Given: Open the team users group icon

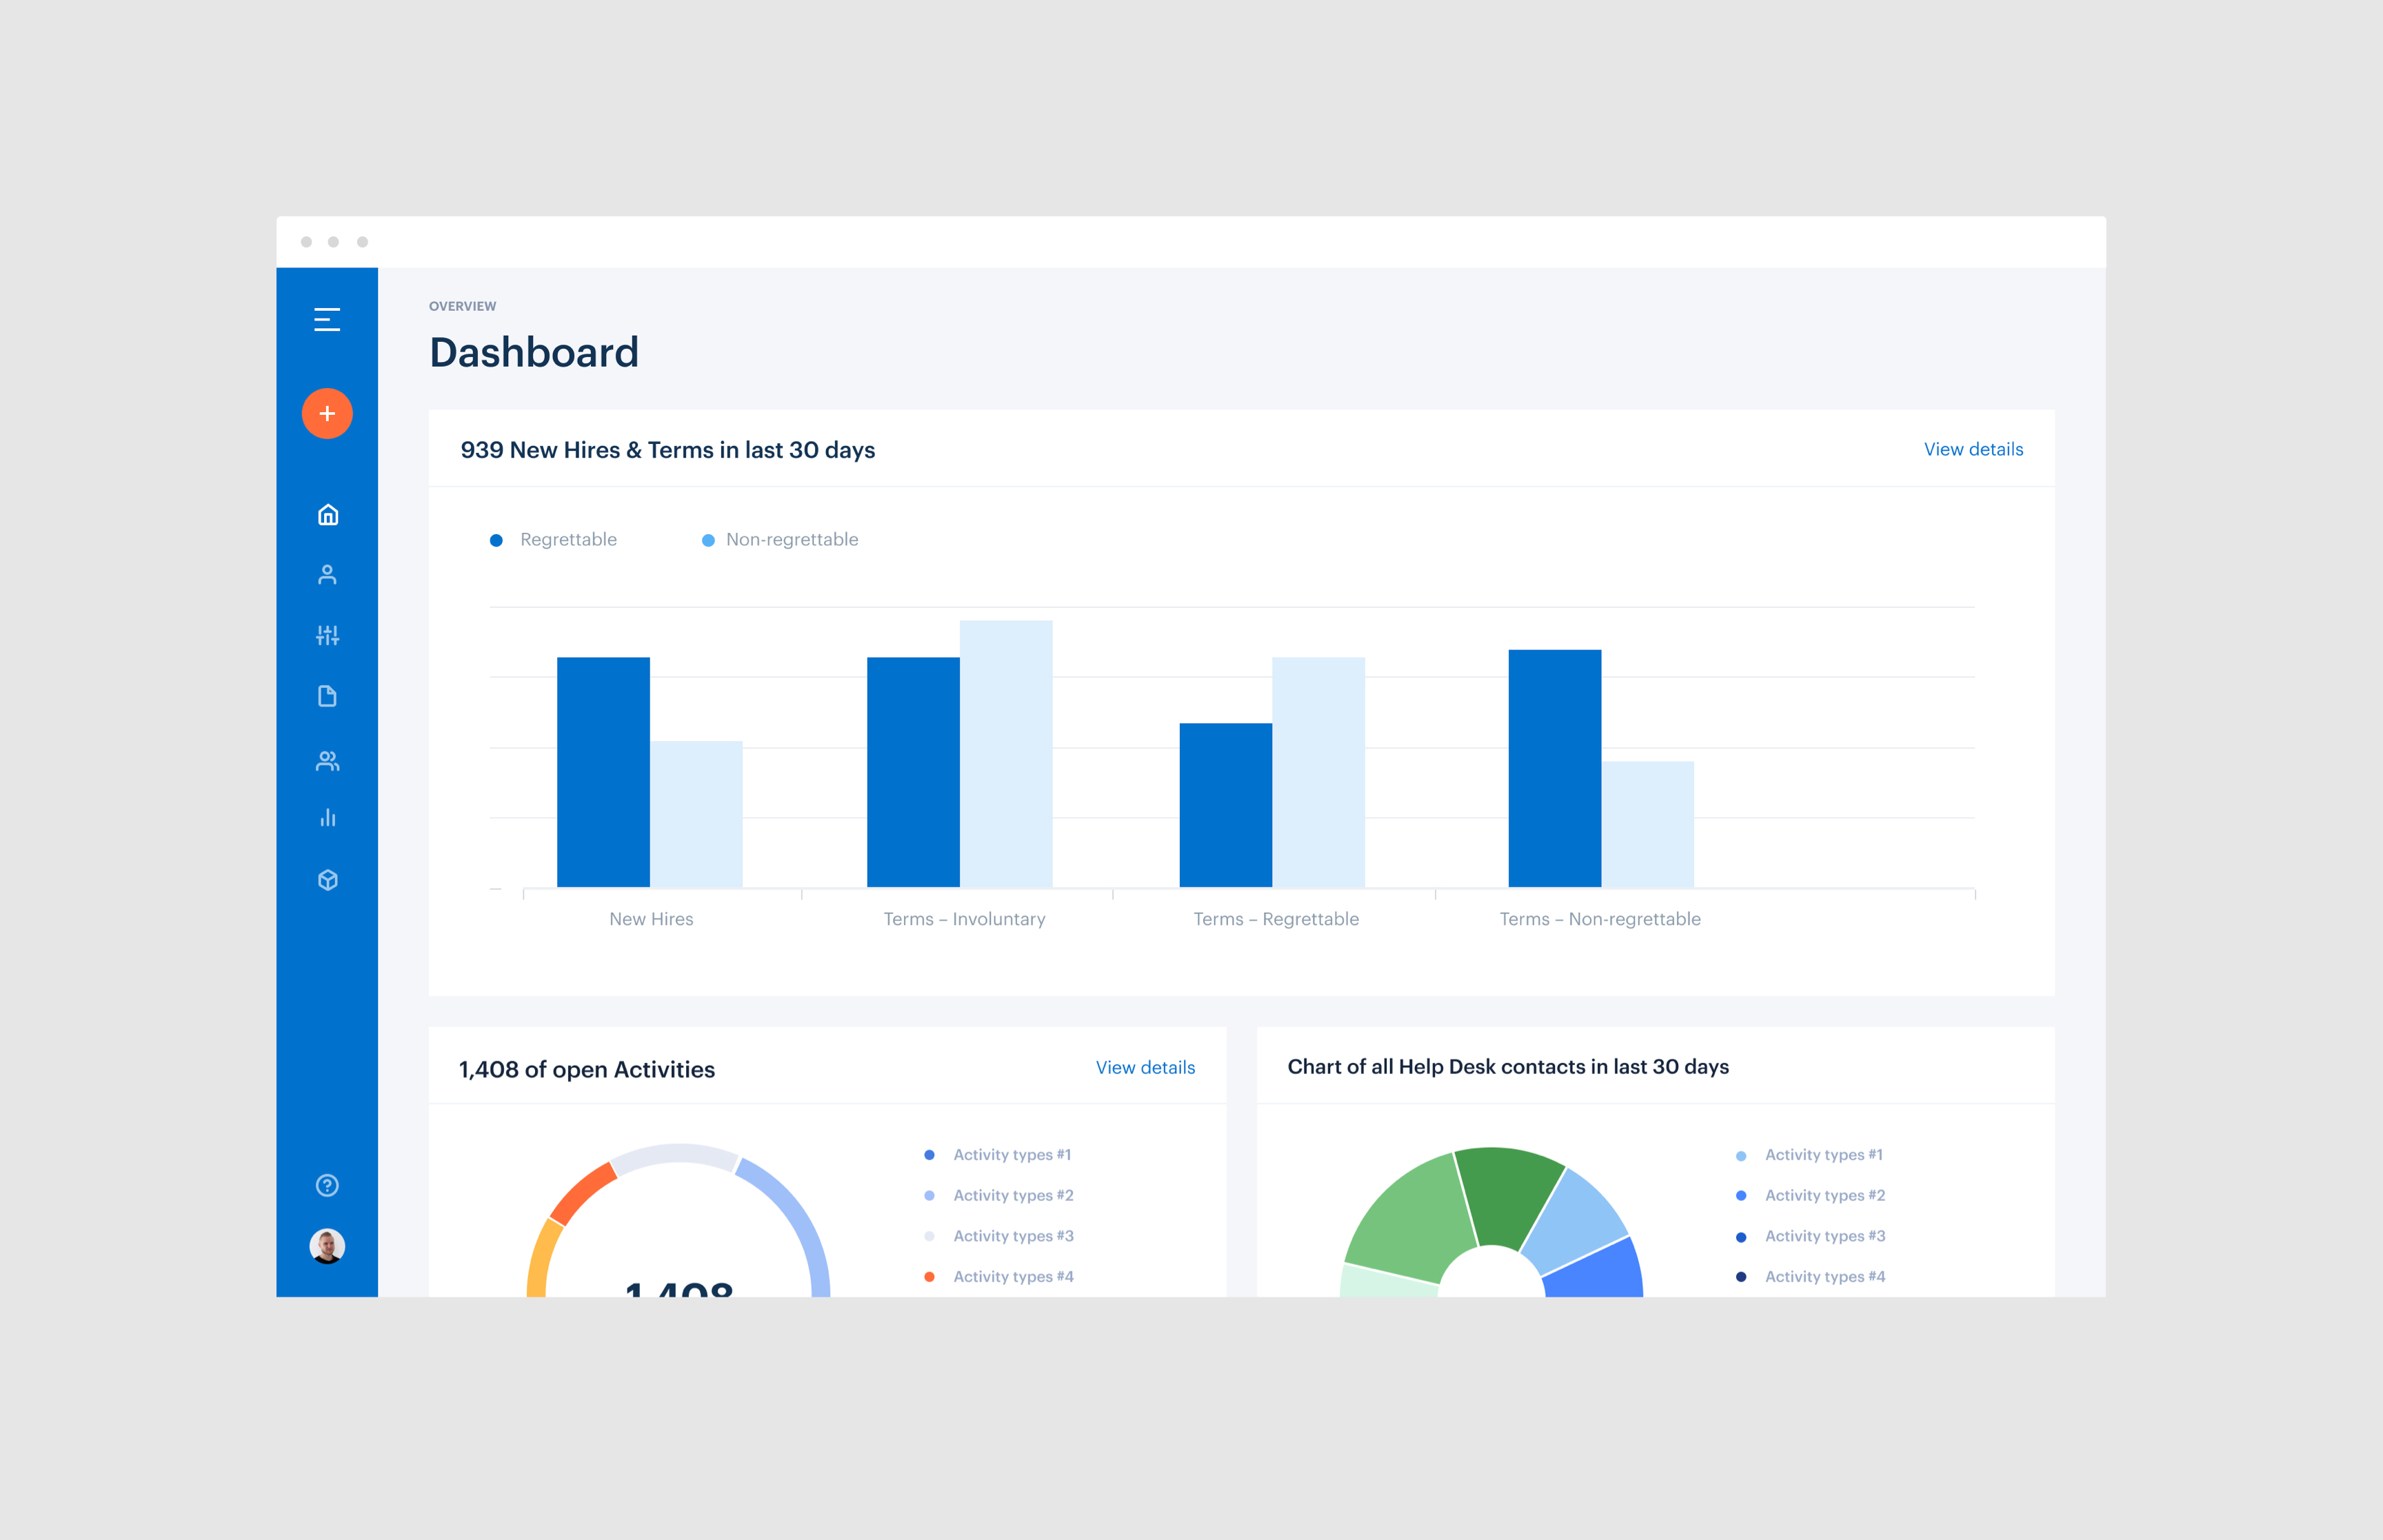Looking at the screenshot, I should pyautogui.click(x=327, y=761).
